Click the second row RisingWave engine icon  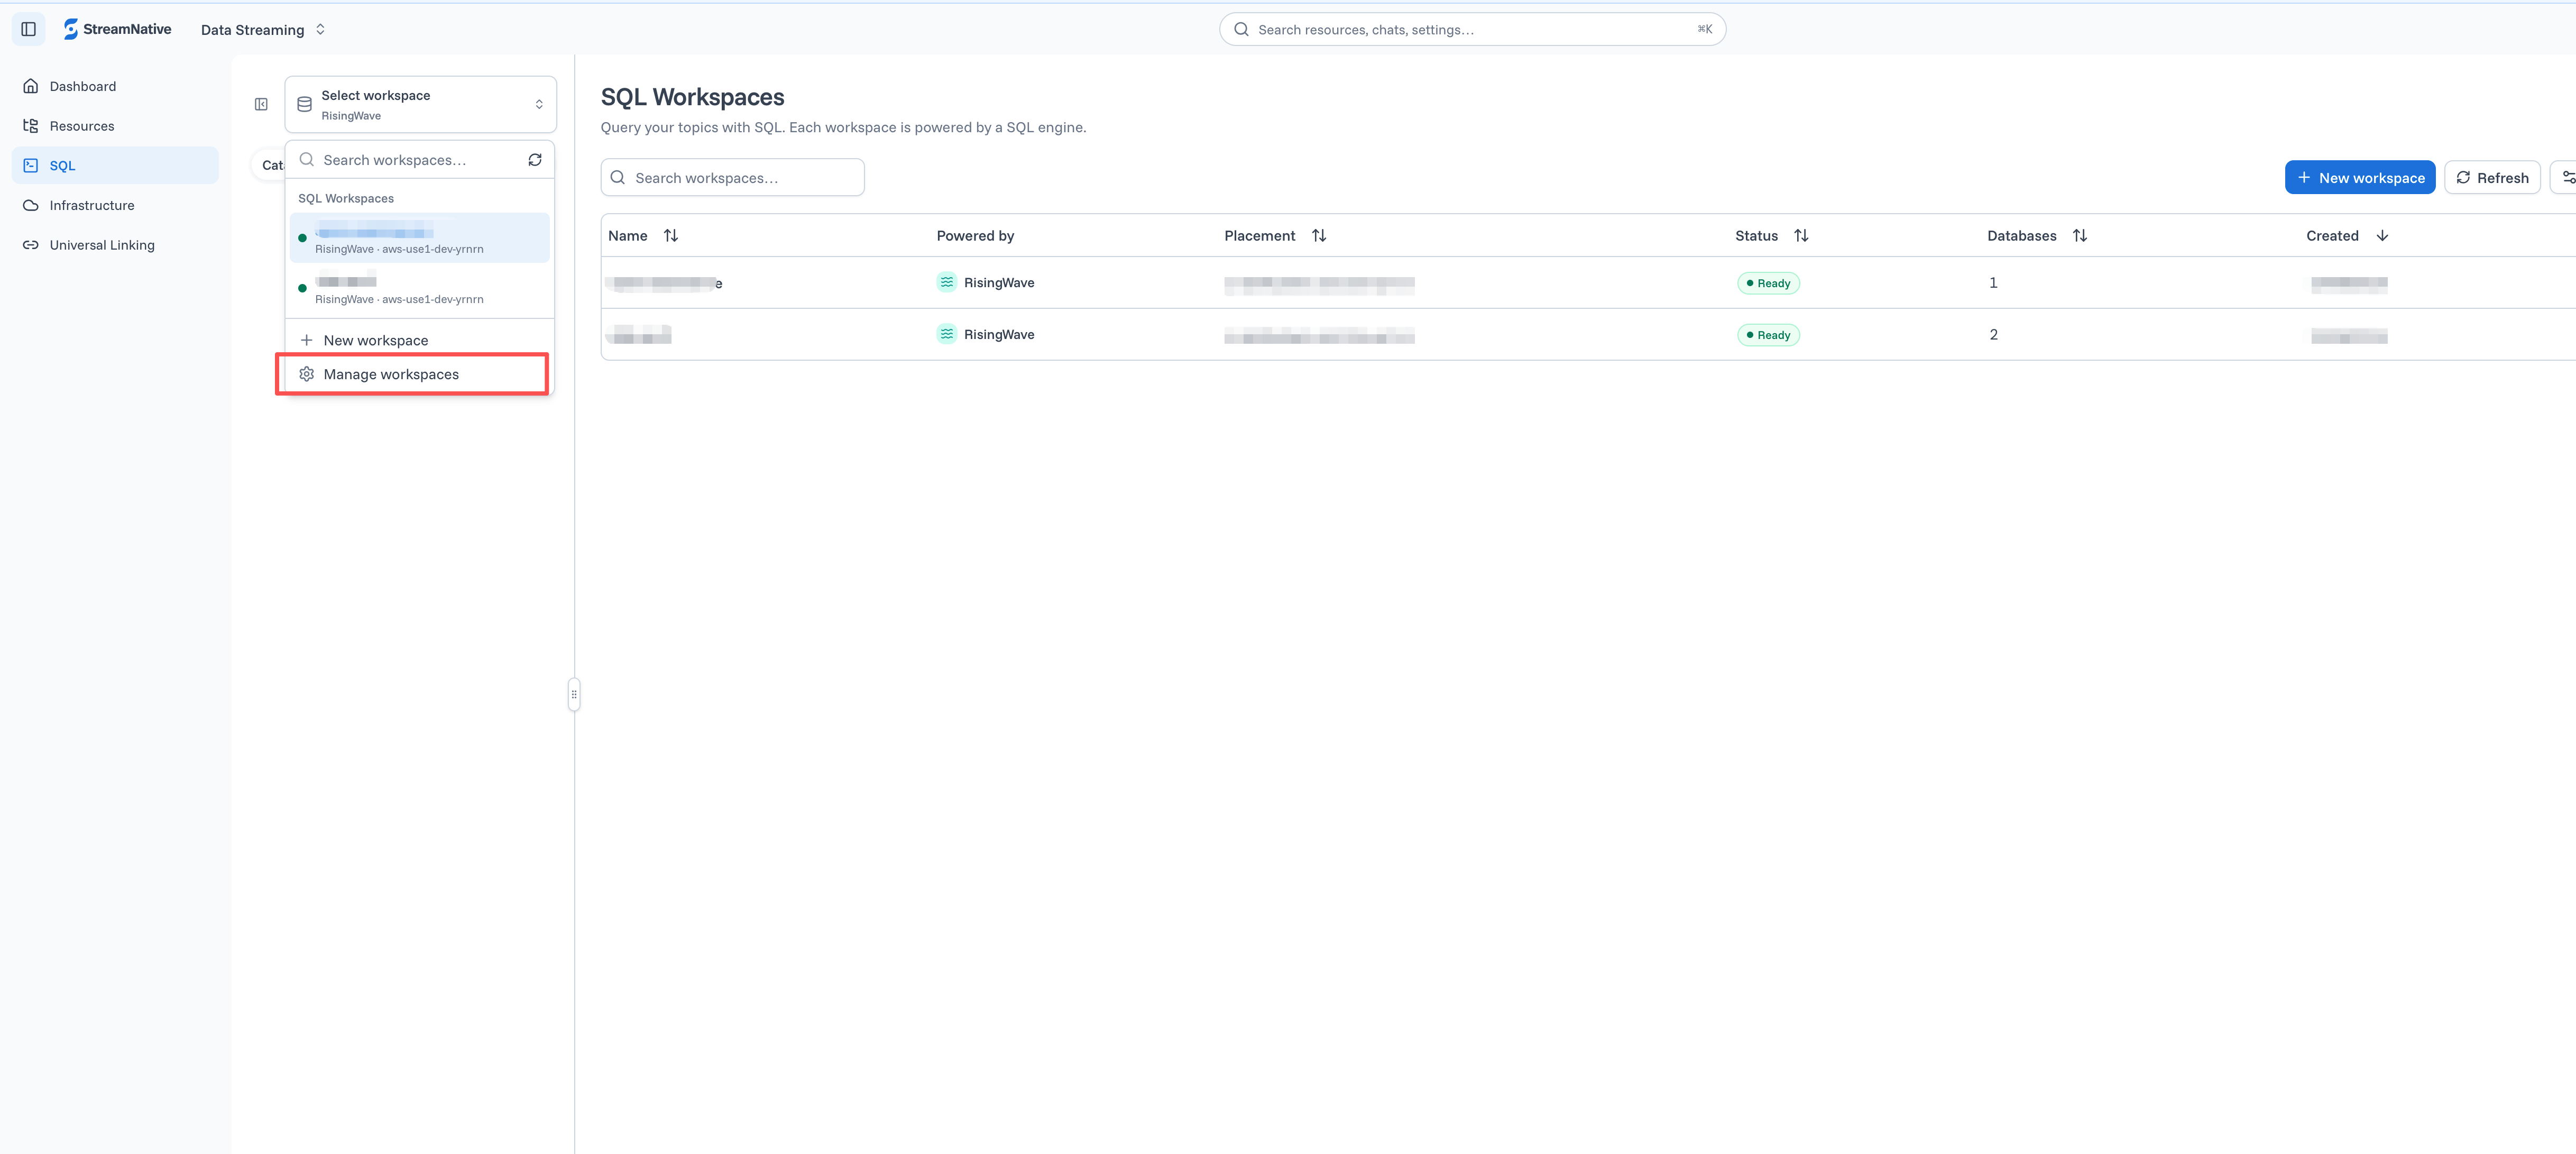[946, 334]
